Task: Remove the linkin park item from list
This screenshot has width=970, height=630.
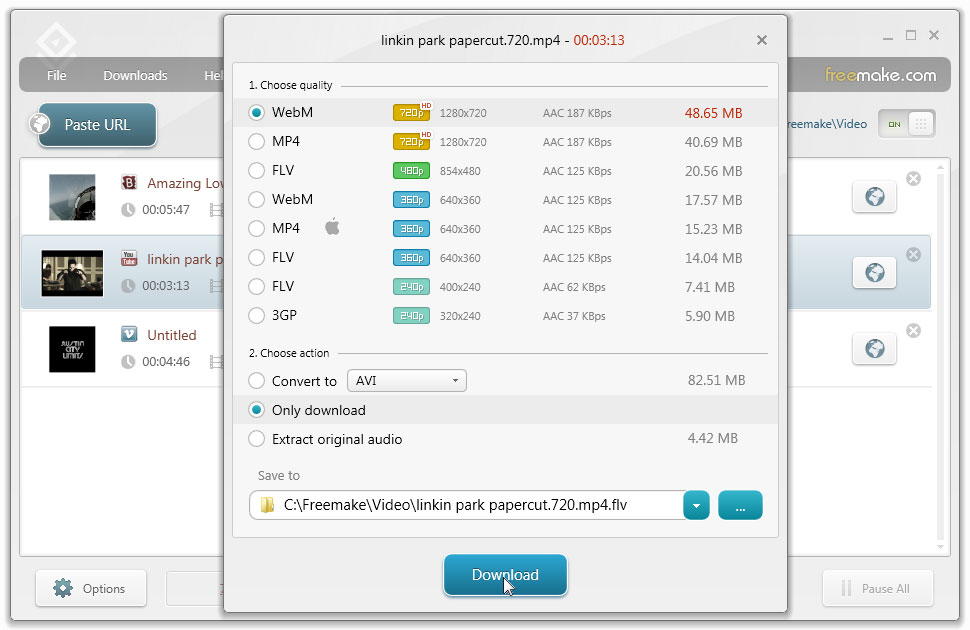Action: click(913, 254)
